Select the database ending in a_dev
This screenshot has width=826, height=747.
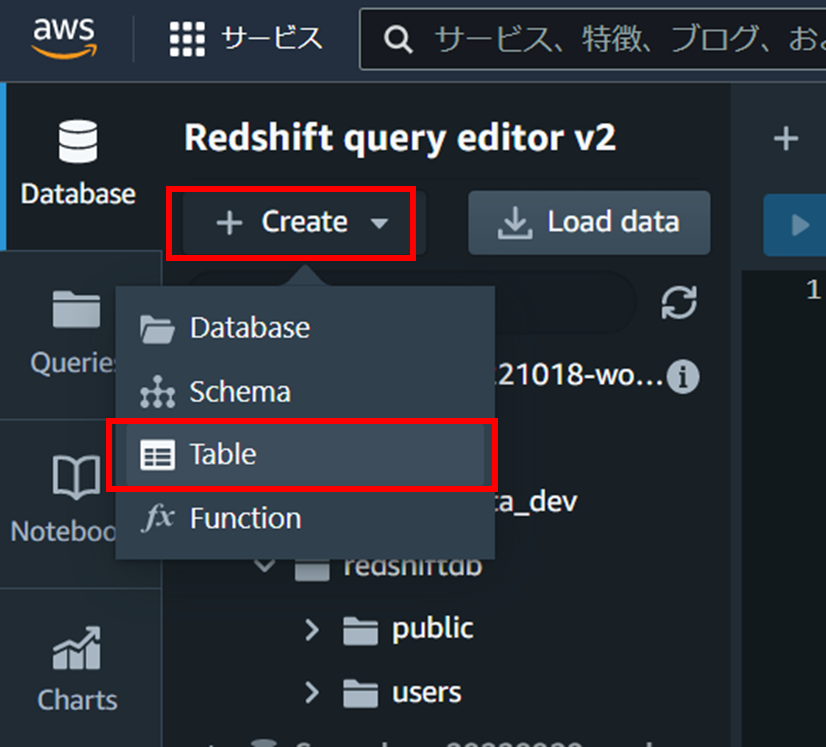536,502
